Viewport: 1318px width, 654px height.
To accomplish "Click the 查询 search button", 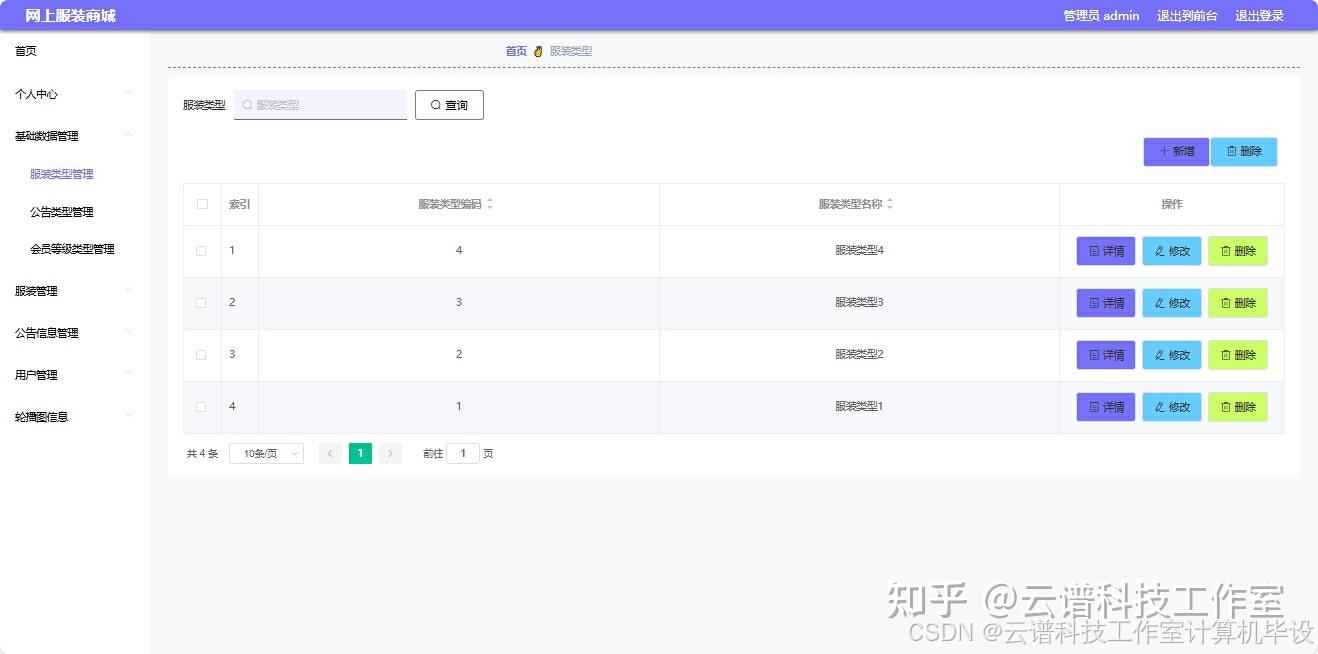I will click(449, 105).
